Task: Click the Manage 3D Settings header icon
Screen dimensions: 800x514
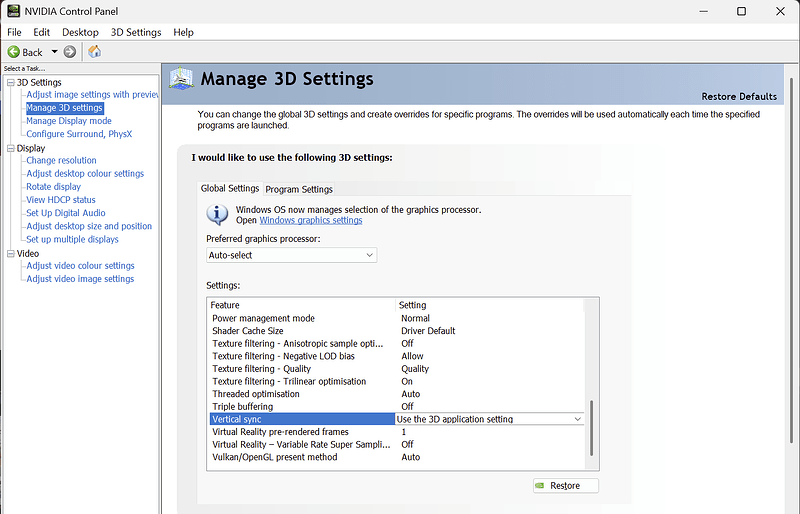Action: [x=181, y=79]
